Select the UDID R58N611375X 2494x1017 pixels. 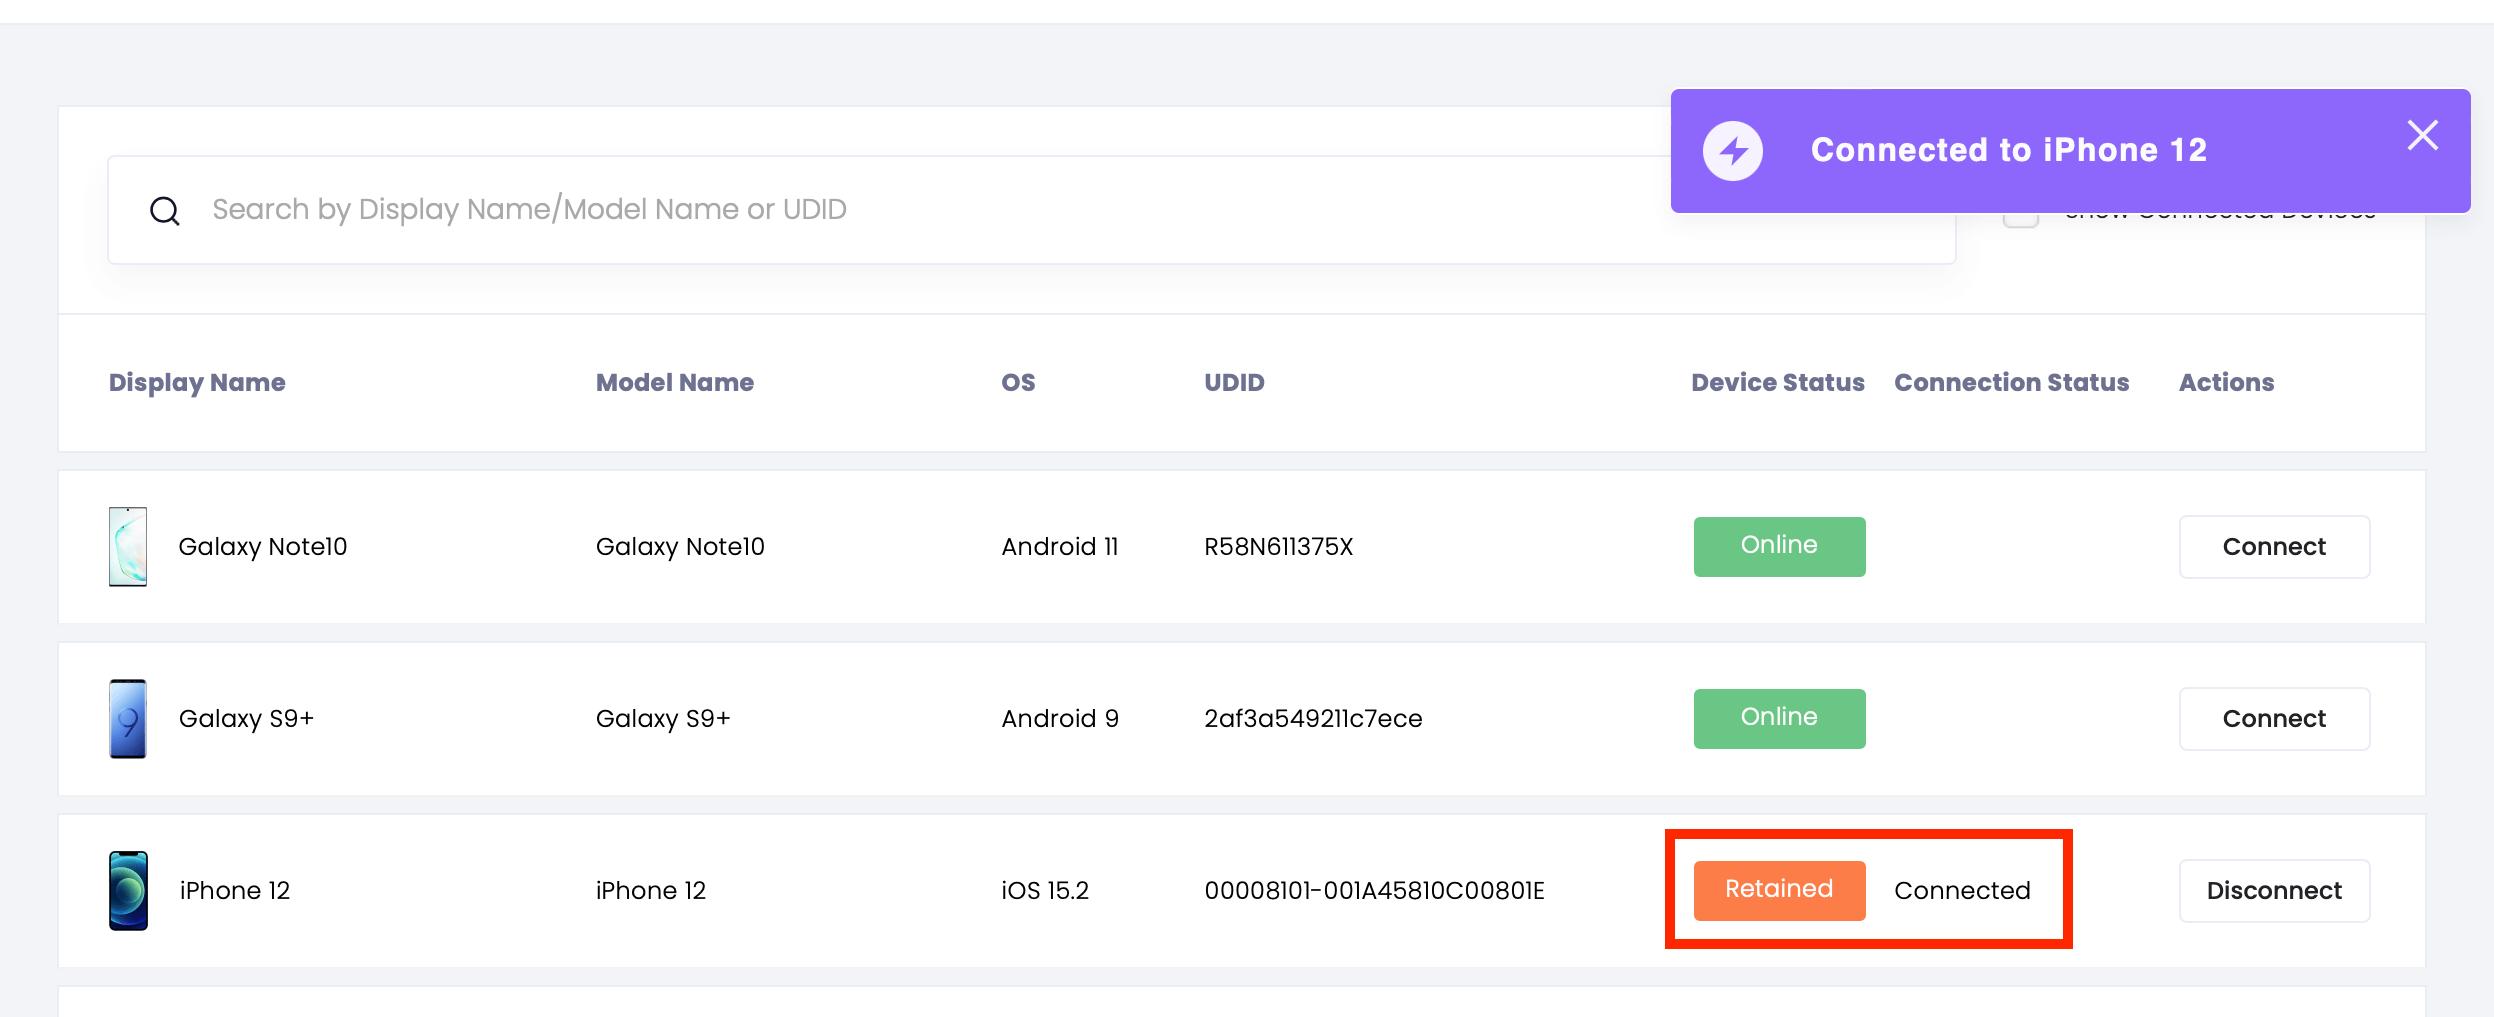point(1278,547)
